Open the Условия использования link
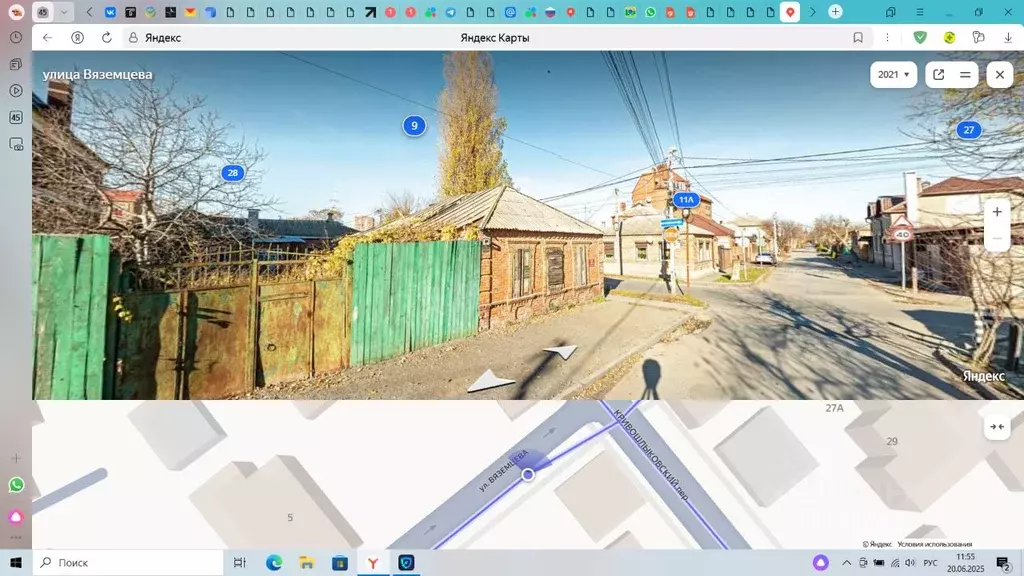The height and width of the screenshot is (576, 1024). click(935, 544)
